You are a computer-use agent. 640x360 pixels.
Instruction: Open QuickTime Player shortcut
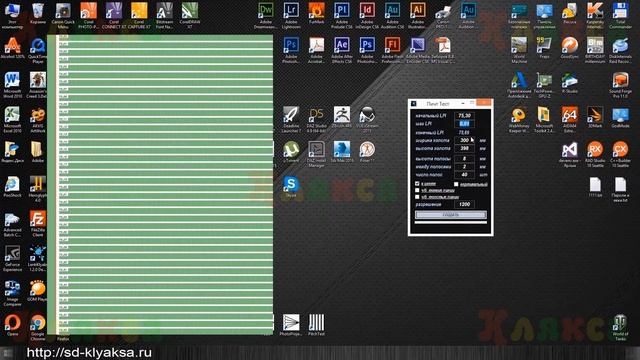pyautogui.click(x=38, y=50)
